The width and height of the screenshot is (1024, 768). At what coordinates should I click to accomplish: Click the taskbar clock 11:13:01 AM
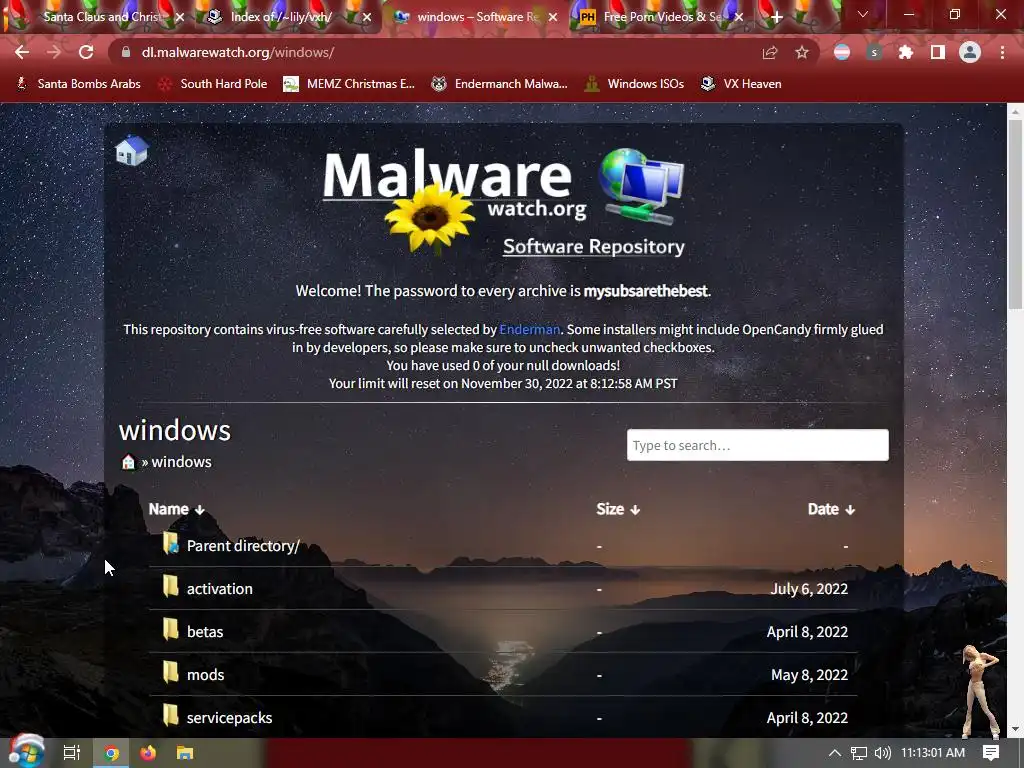tap(933, 753)
